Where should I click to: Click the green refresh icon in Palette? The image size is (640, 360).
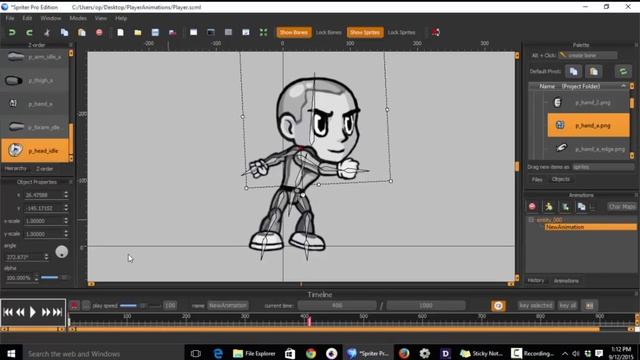[623, 71]
